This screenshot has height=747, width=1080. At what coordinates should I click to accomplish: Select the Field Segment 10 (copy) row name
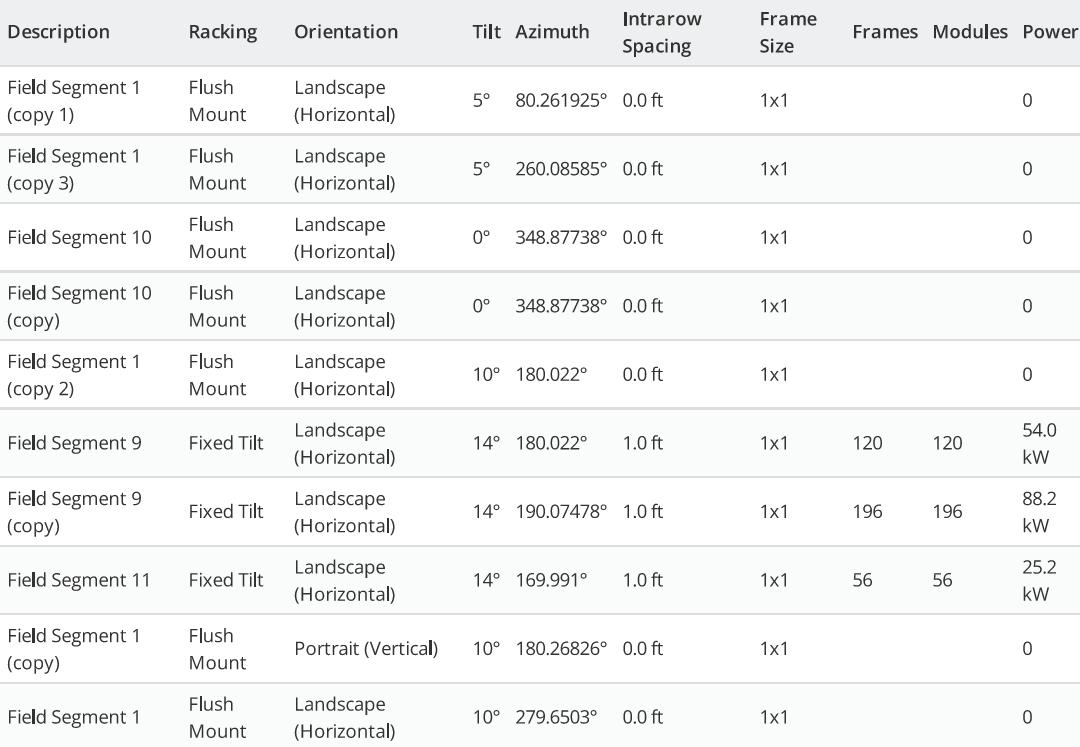[79, 306]
